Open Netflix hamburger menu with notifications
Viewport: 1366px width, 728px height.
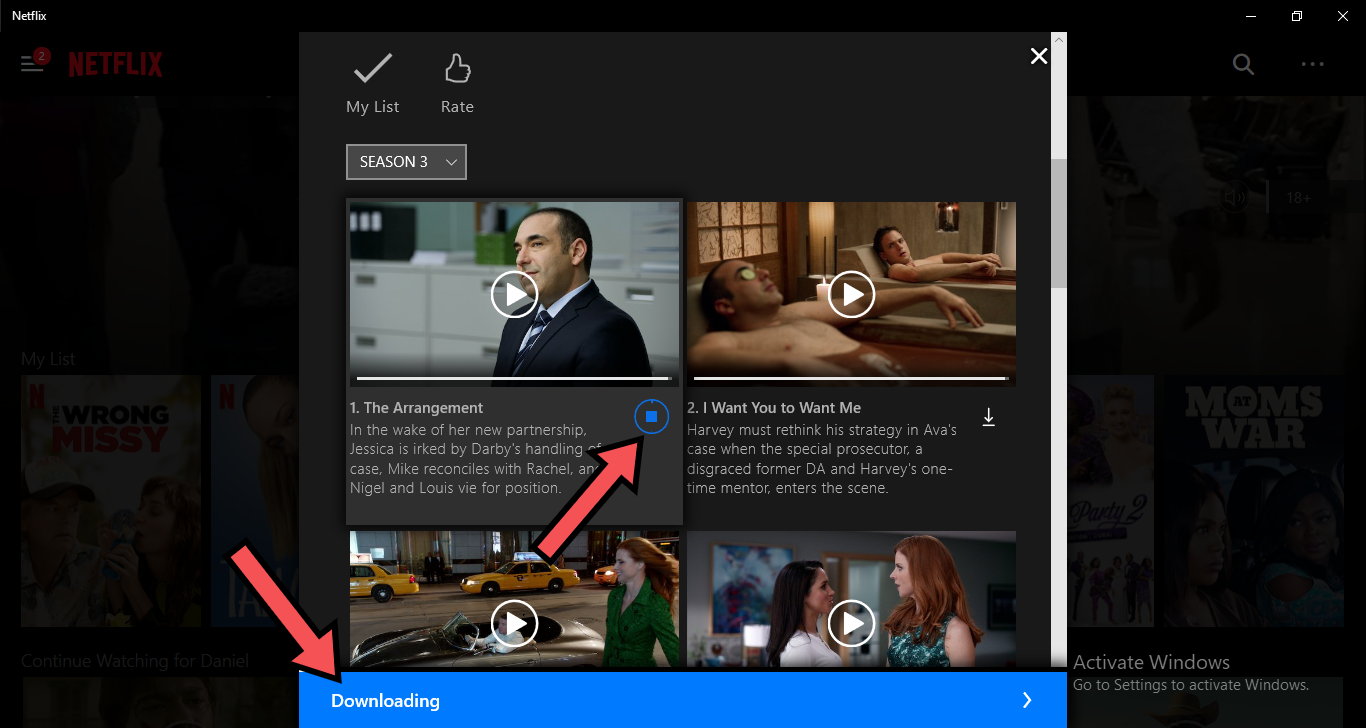(x=33, y=63)
